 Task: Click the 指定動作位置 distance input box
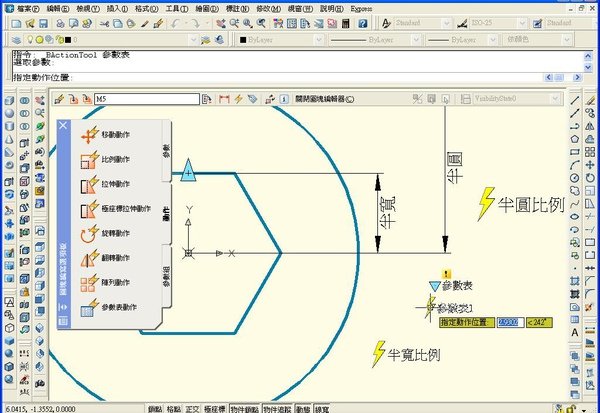[x=510, y=322]
